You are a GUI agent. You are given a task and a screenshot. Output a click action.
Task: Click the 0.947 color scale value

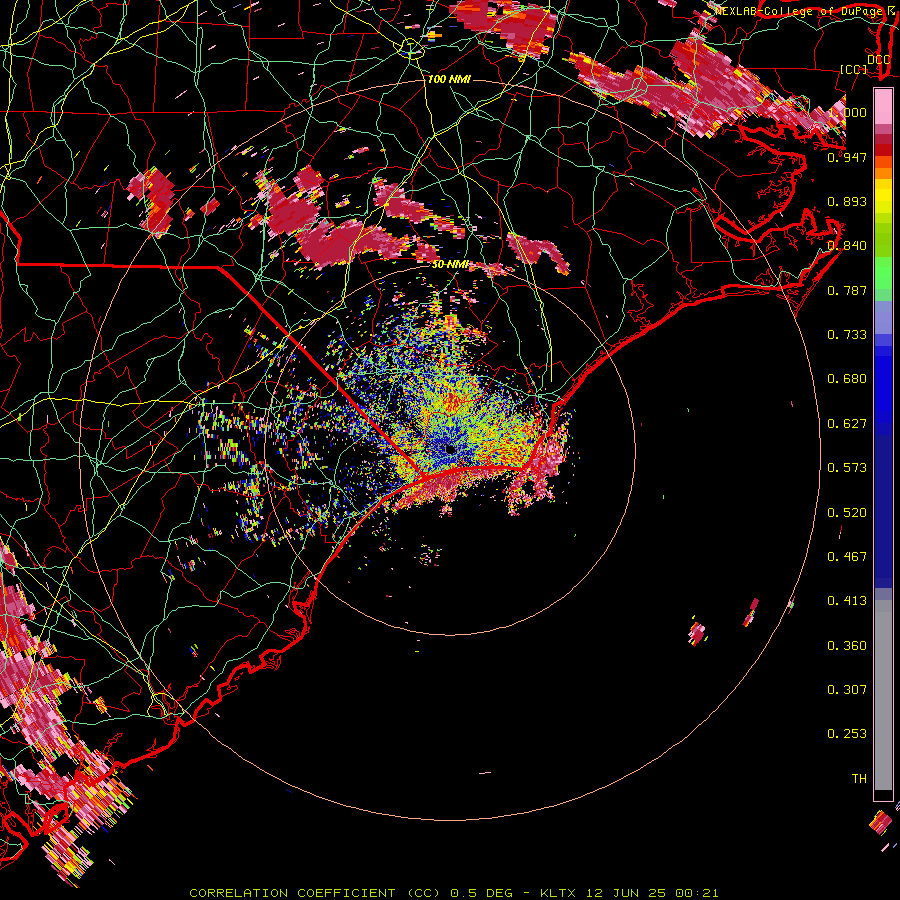pos(847,157)
